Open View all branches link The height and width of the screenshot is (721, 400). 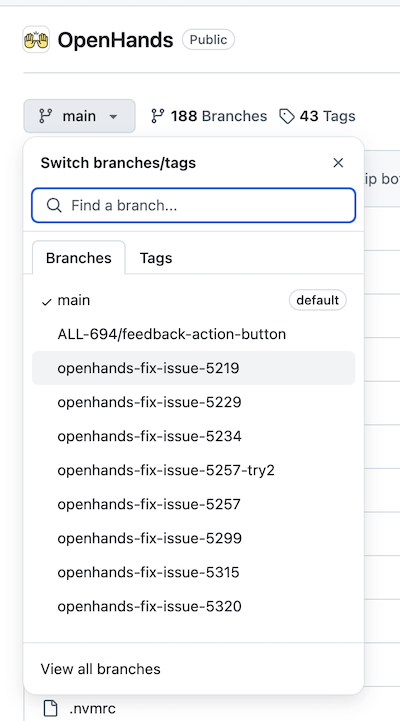pyautogui.click(x=101, y=669)
